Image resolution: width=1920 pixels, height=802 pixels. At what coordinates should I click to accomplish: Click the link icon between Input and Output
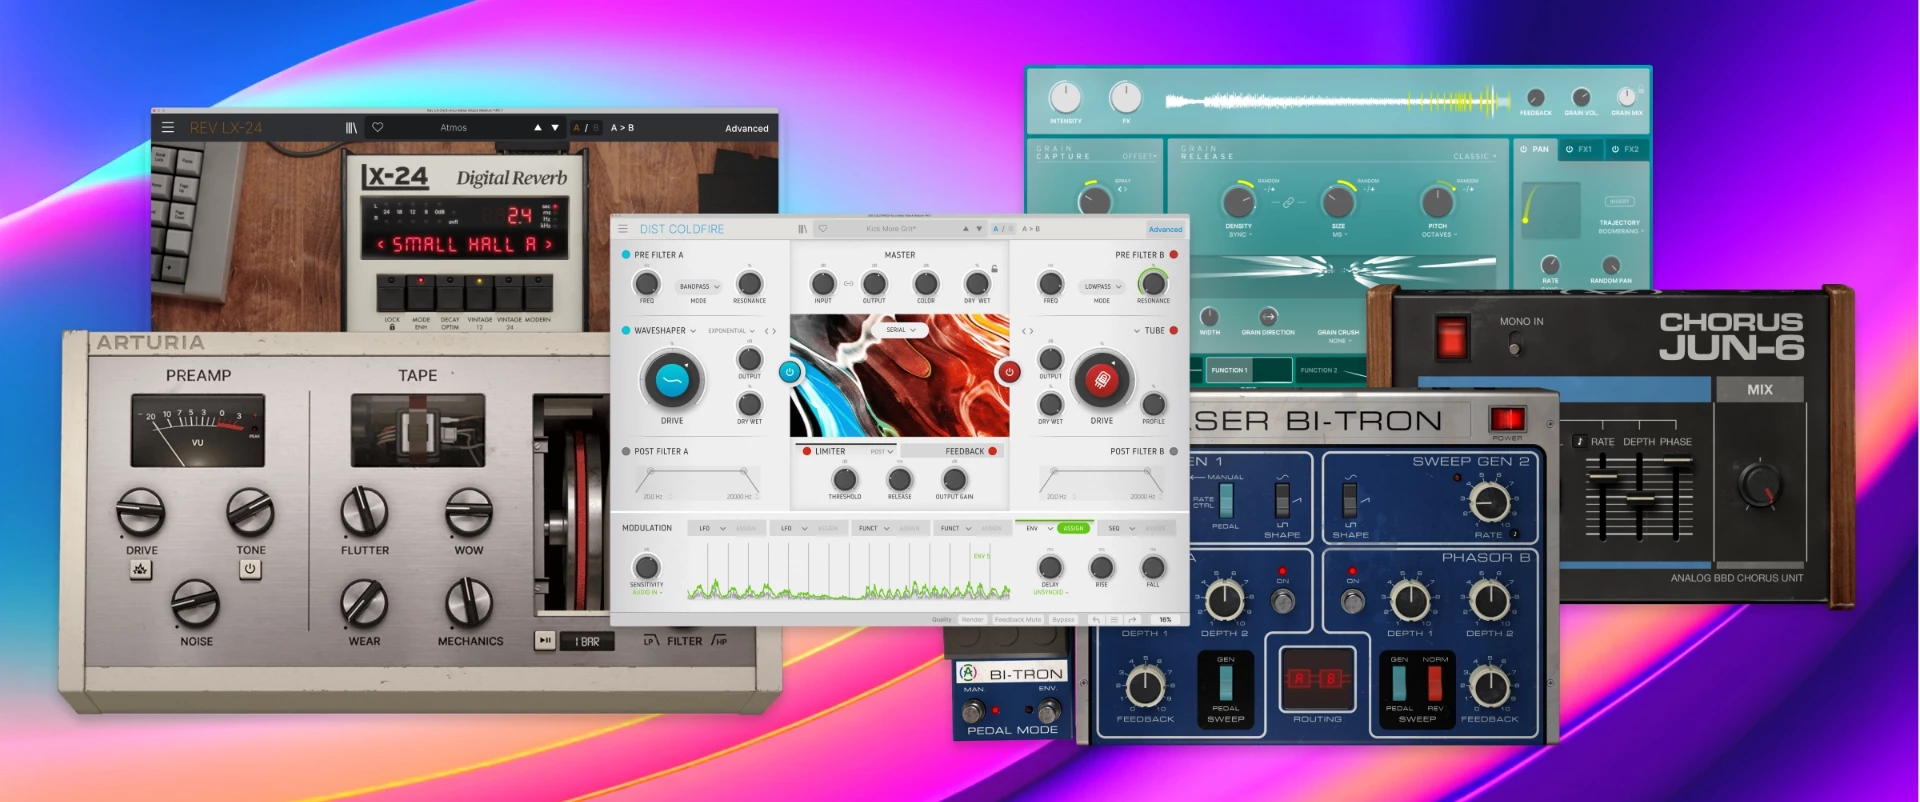tap(848, 284)
